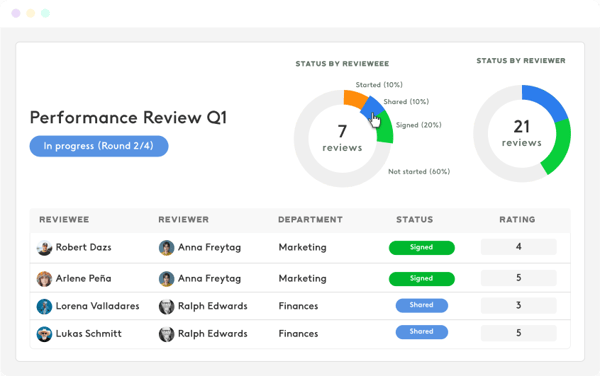Screen dimensions: 600x376
Task: Click Lorena Valladares avatar photo
Action: click(x=44, y=306)
